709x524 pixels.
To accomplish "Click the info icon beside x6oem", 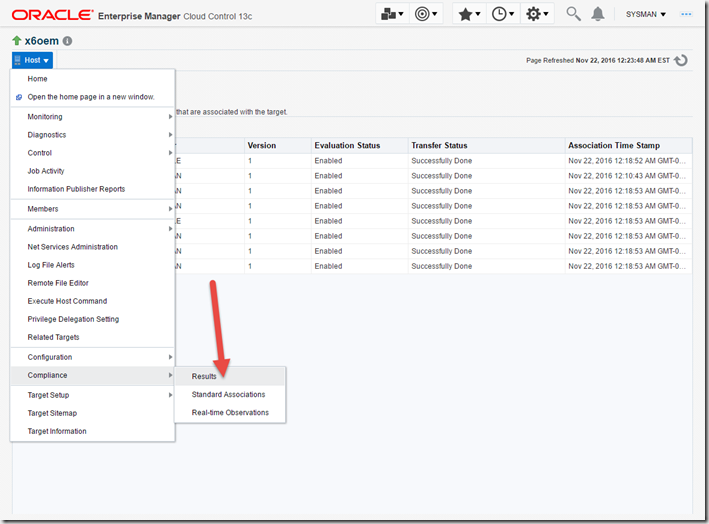I will coord(67,41).
